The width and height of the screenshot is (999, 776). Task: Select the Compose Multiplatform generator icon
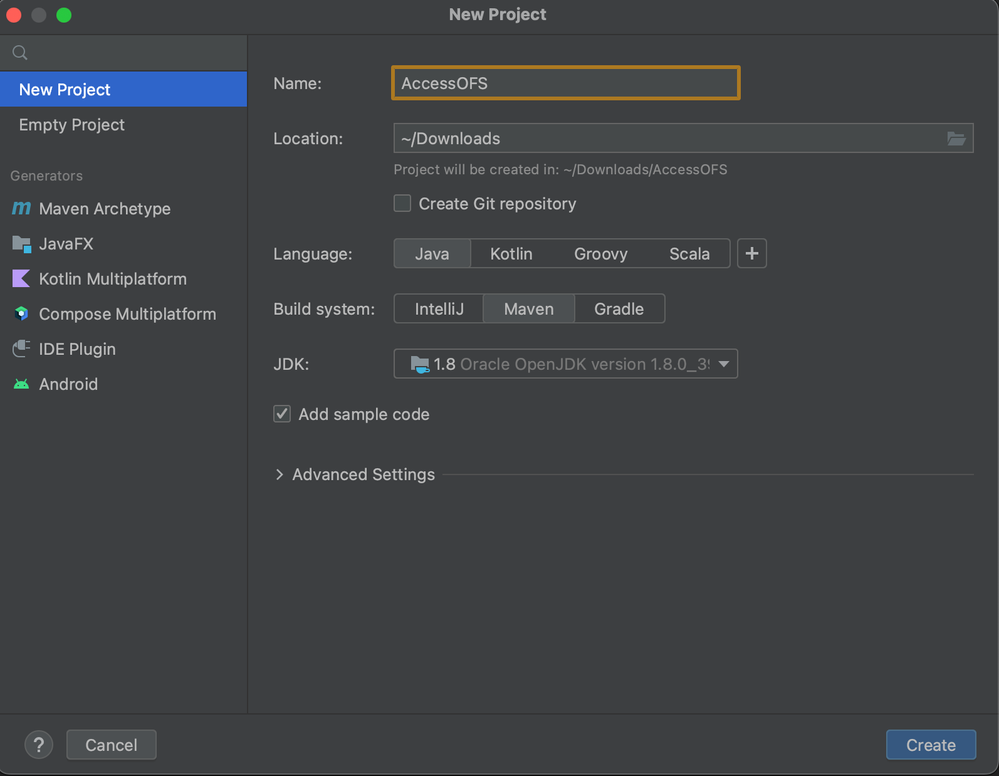click(x=22, y=313)
